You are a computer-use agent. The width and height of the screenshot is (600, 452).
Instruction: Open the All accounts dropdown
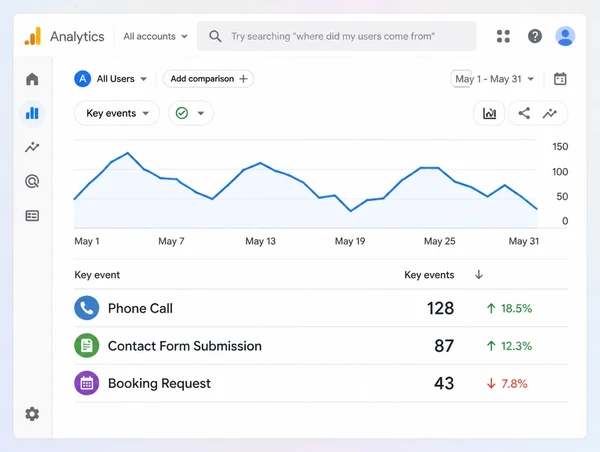155,36
